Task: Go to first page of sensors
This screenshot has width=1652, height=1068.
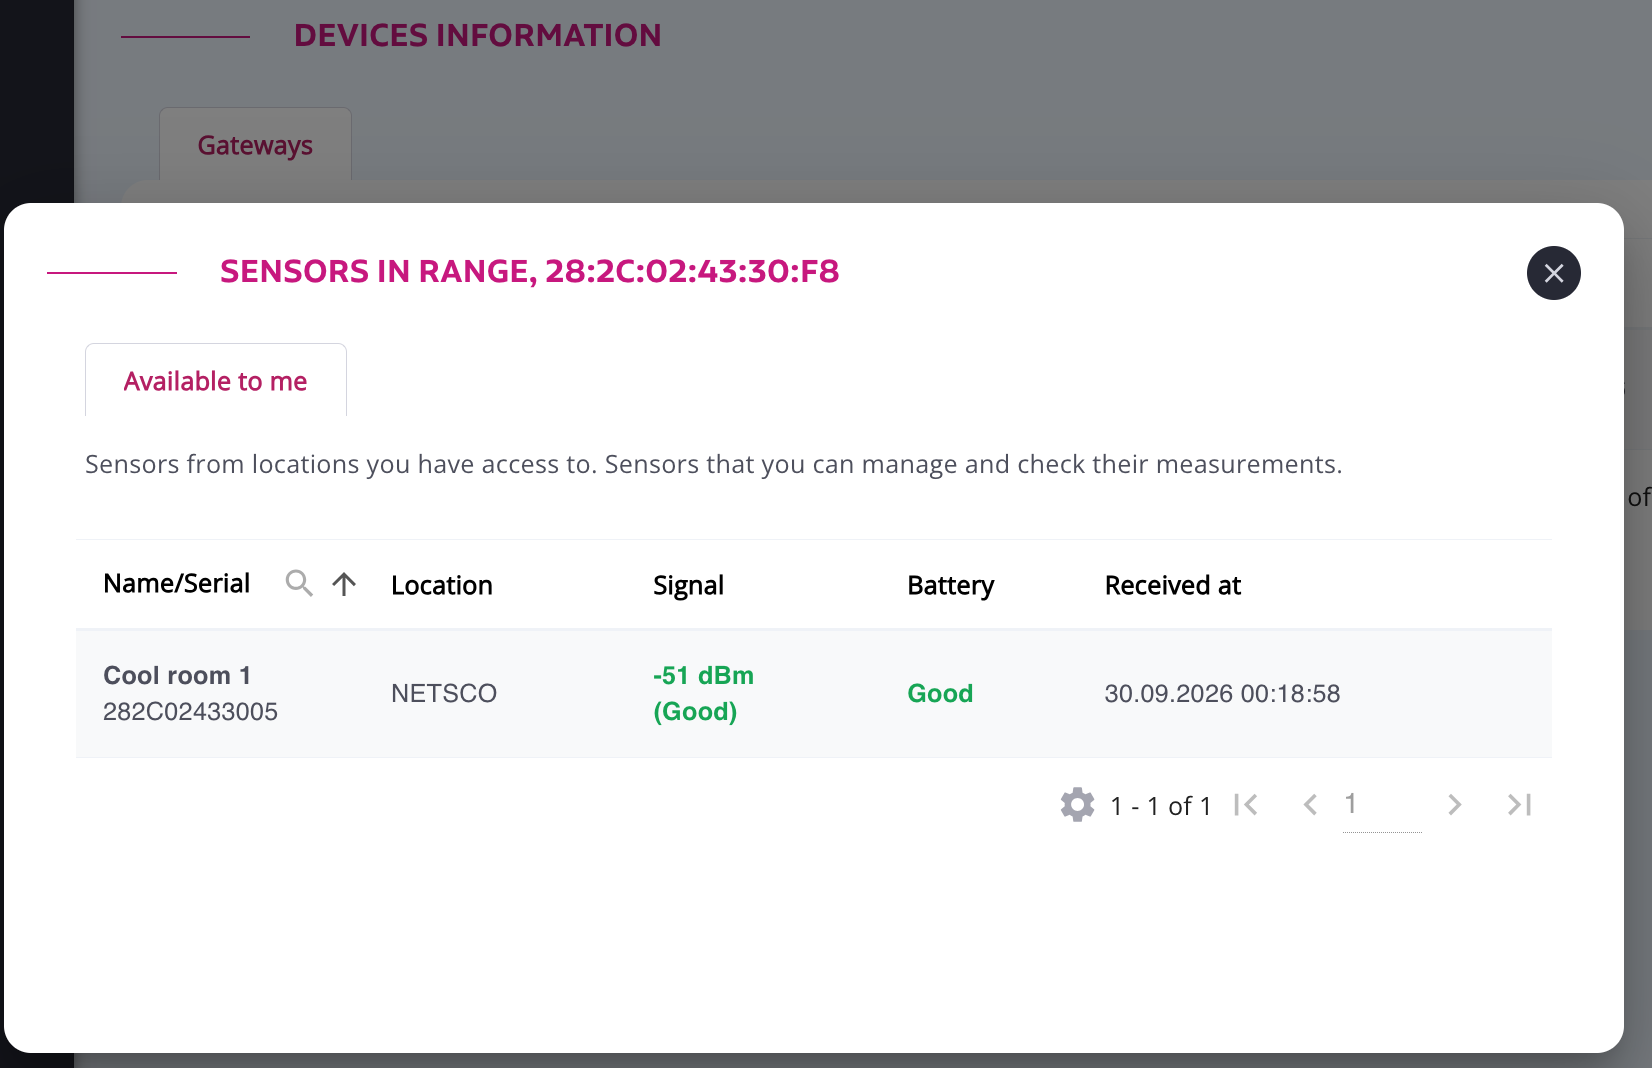Action: (x=1246, y=805)
